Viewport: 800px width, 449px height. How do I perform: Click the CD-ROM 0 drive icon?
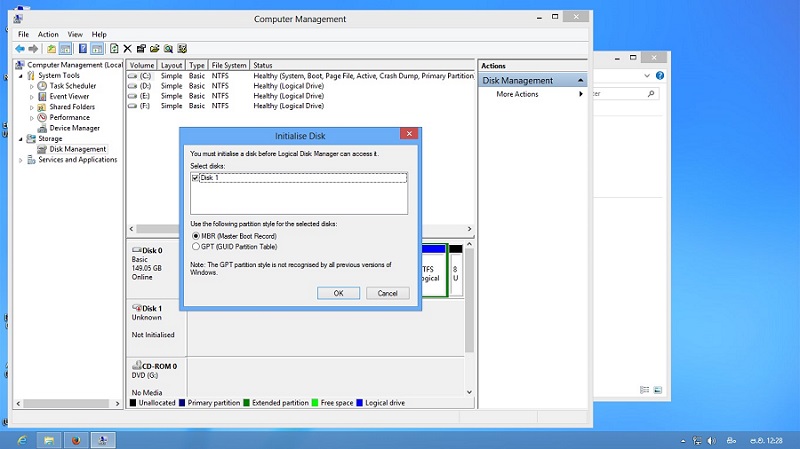tap(136, 365)
